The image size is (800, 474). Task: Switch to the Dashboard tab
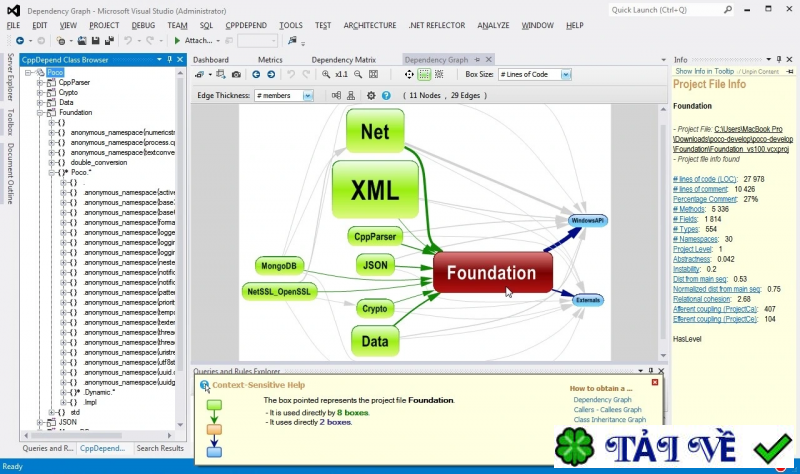click(x=211, y=60)
